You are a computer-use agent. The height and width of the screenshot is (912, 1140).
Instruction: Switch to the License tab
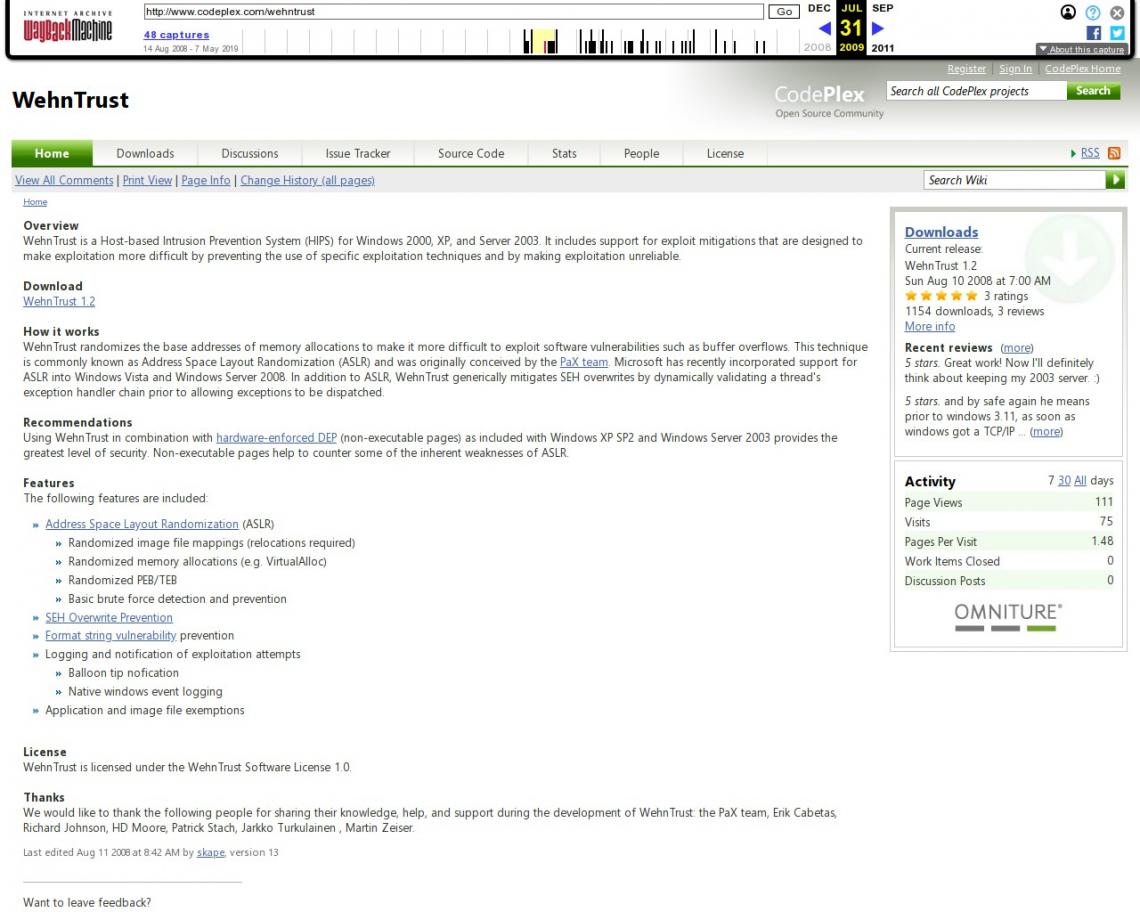coord(725,153)
